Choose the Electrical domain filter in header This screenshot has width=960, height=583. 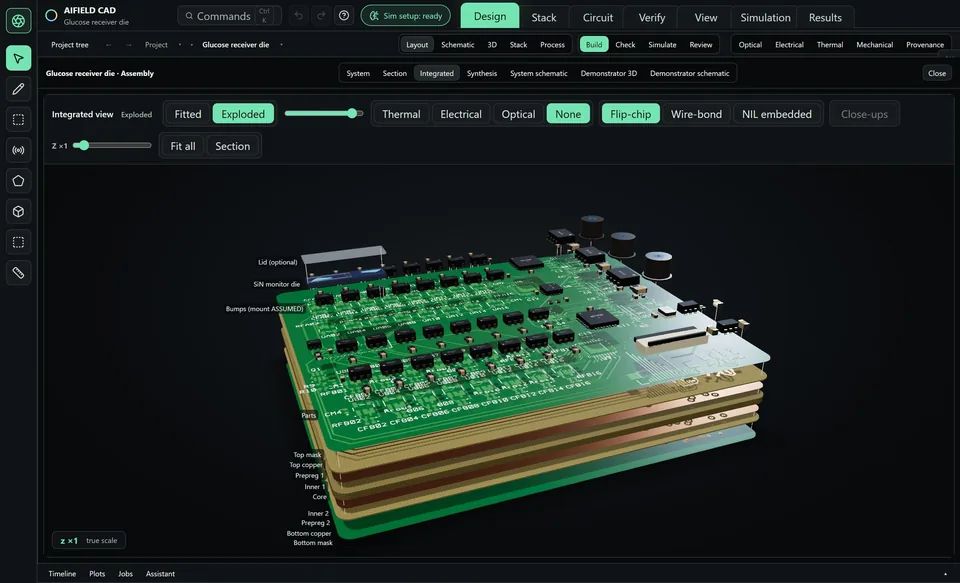point(789,45)
